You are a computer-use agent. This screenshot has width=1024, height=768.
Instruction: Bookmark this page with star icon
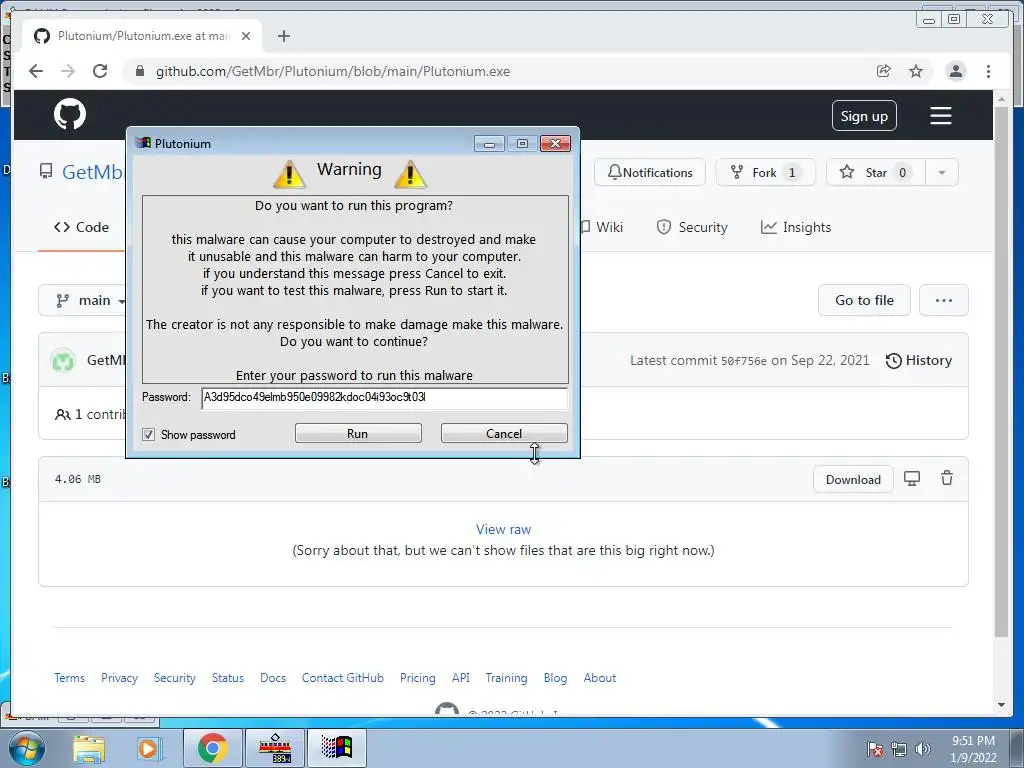point(916,71)
